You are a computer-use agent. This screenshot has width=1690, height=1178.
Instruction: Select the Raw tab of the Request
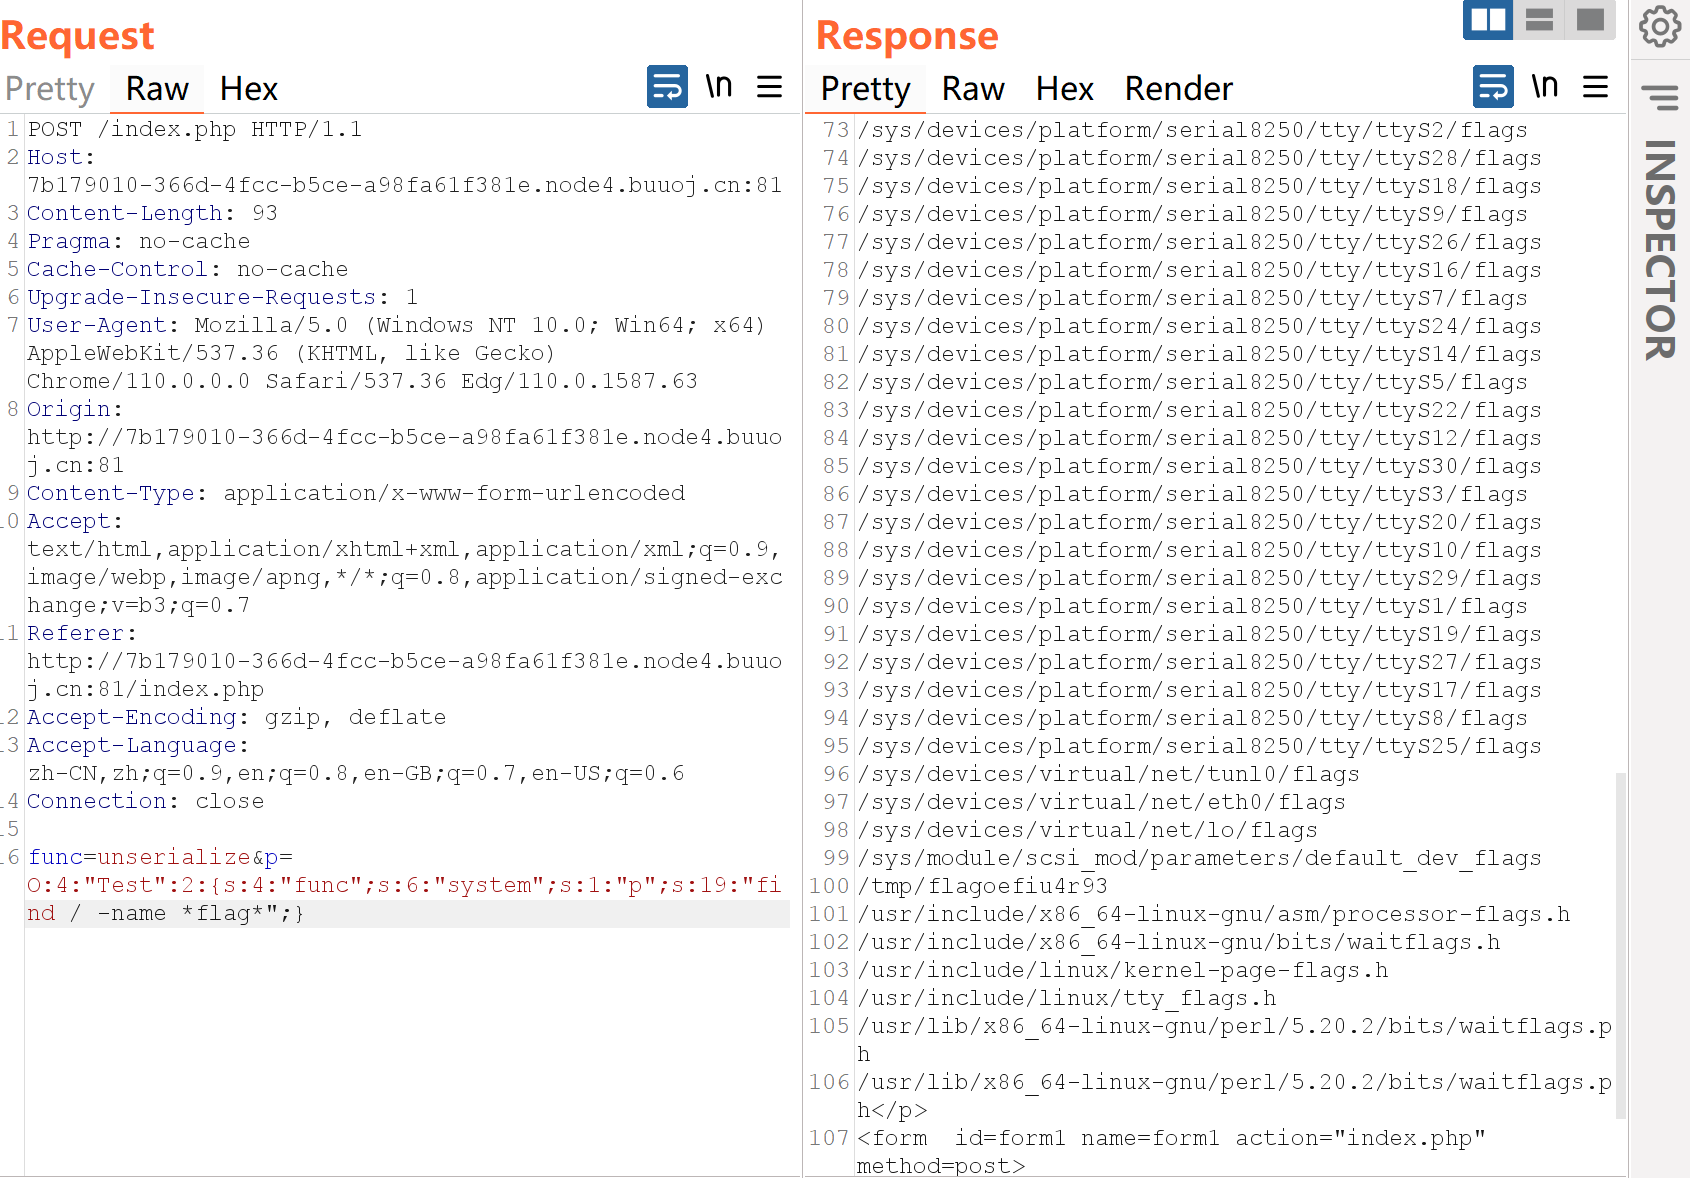point(156,88)
